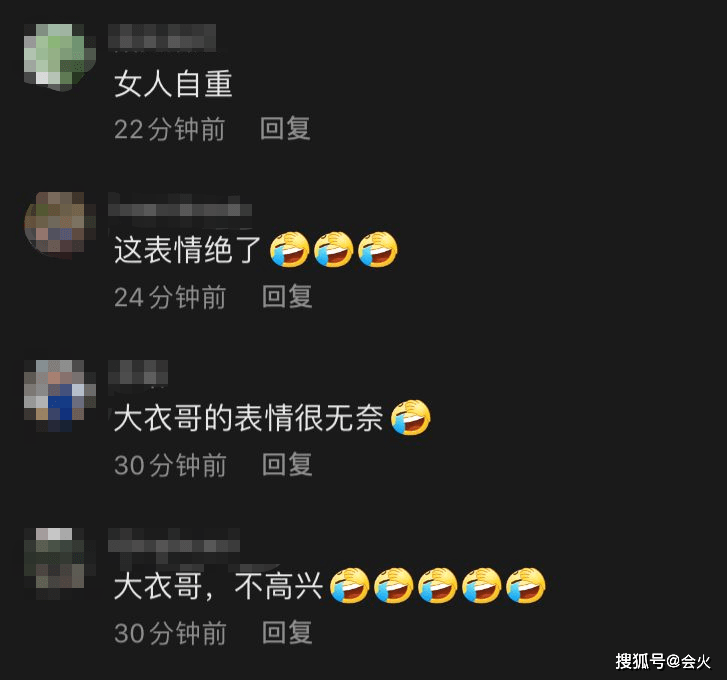Reply to 大衣哥的表情很无奈 comment
This screenshot has height=680, width=727.
pos(287,464)
